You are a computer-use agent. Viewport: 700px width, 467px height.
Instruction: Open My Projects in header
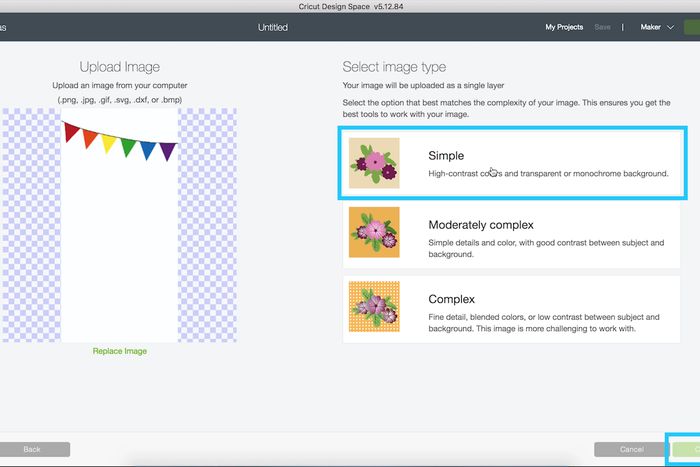coord(564,27)
